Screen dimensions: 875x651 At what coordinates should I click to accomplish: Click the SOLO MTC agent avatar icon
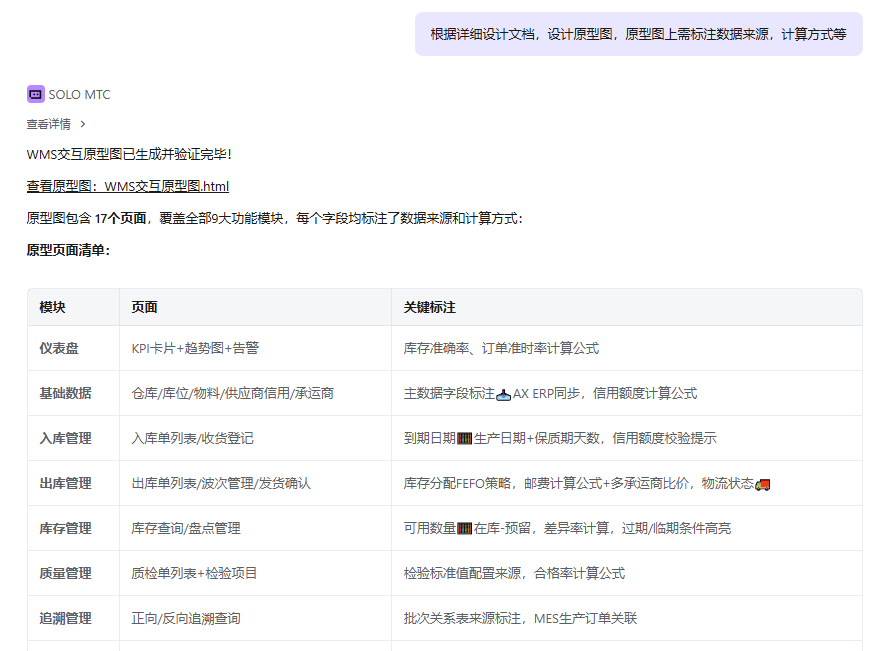click(x=35, y=94)
